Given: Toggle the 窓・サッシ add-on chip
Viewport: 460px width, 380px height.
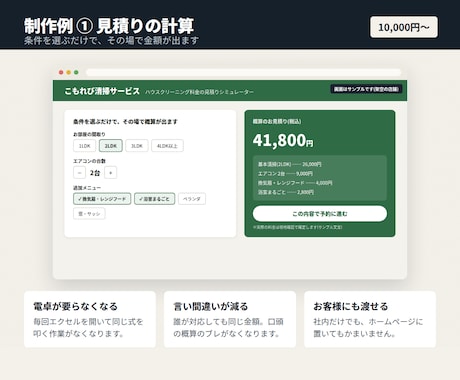Looking at the screenshot, I should pyautogui.click(x=89, y=214).
